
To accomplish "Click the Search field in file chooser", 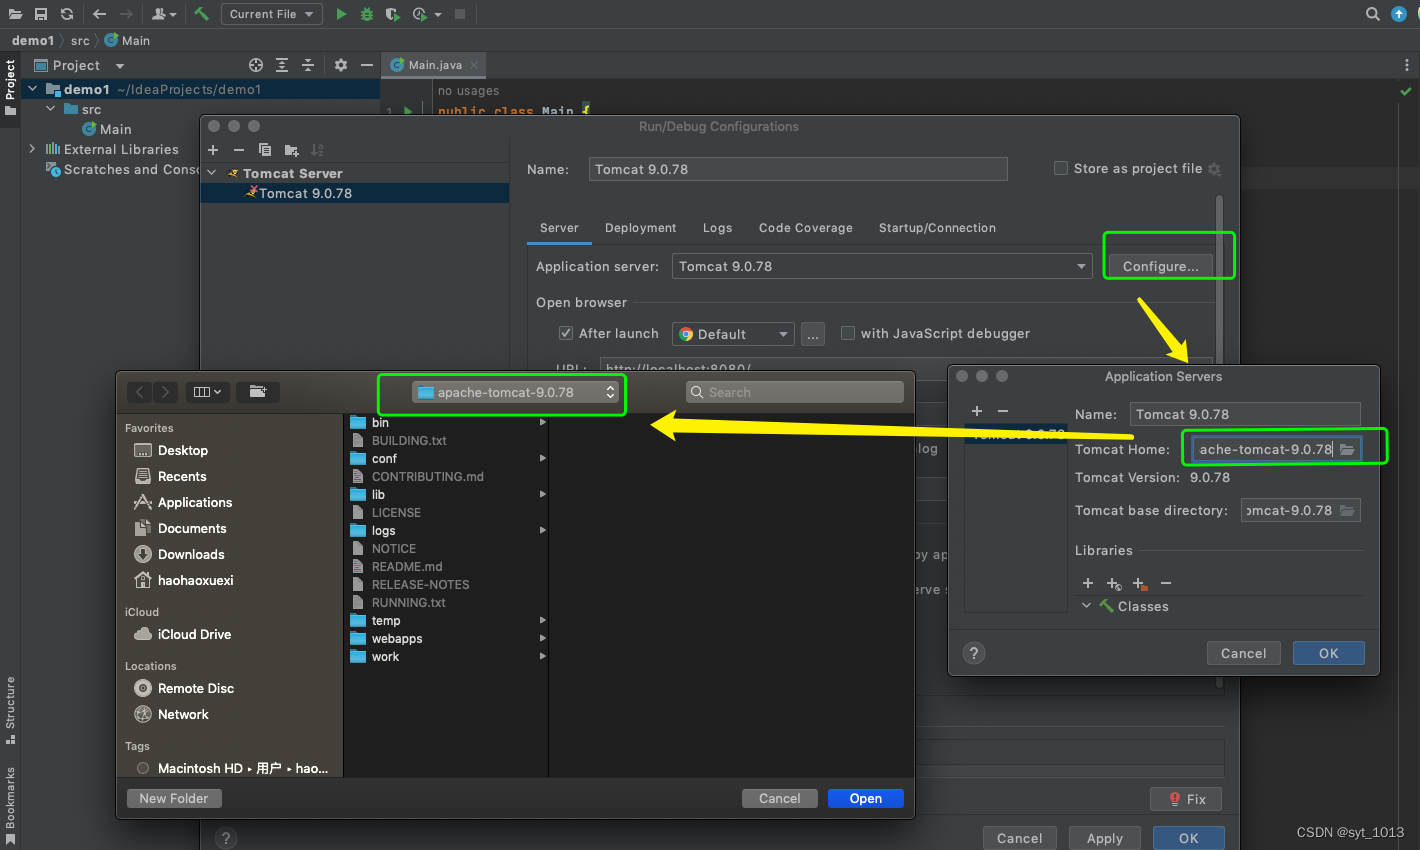I will click(x=795, y=392).
